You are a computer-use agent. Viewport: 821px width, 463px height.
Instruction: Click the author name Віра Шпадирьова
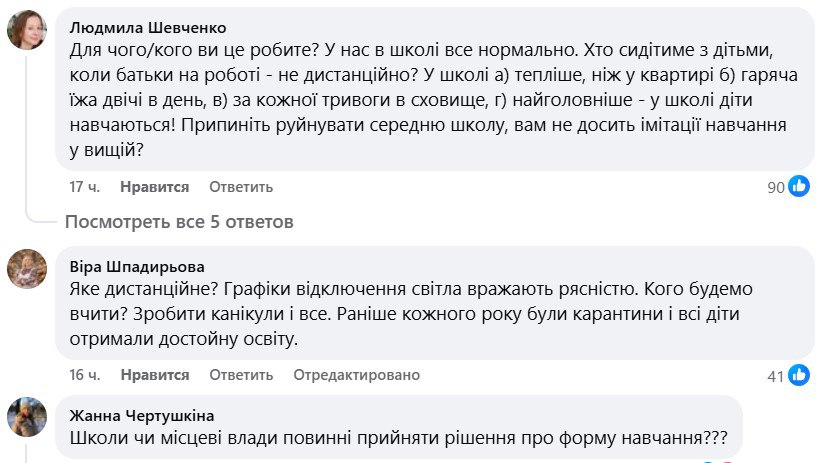click(138, 267)
